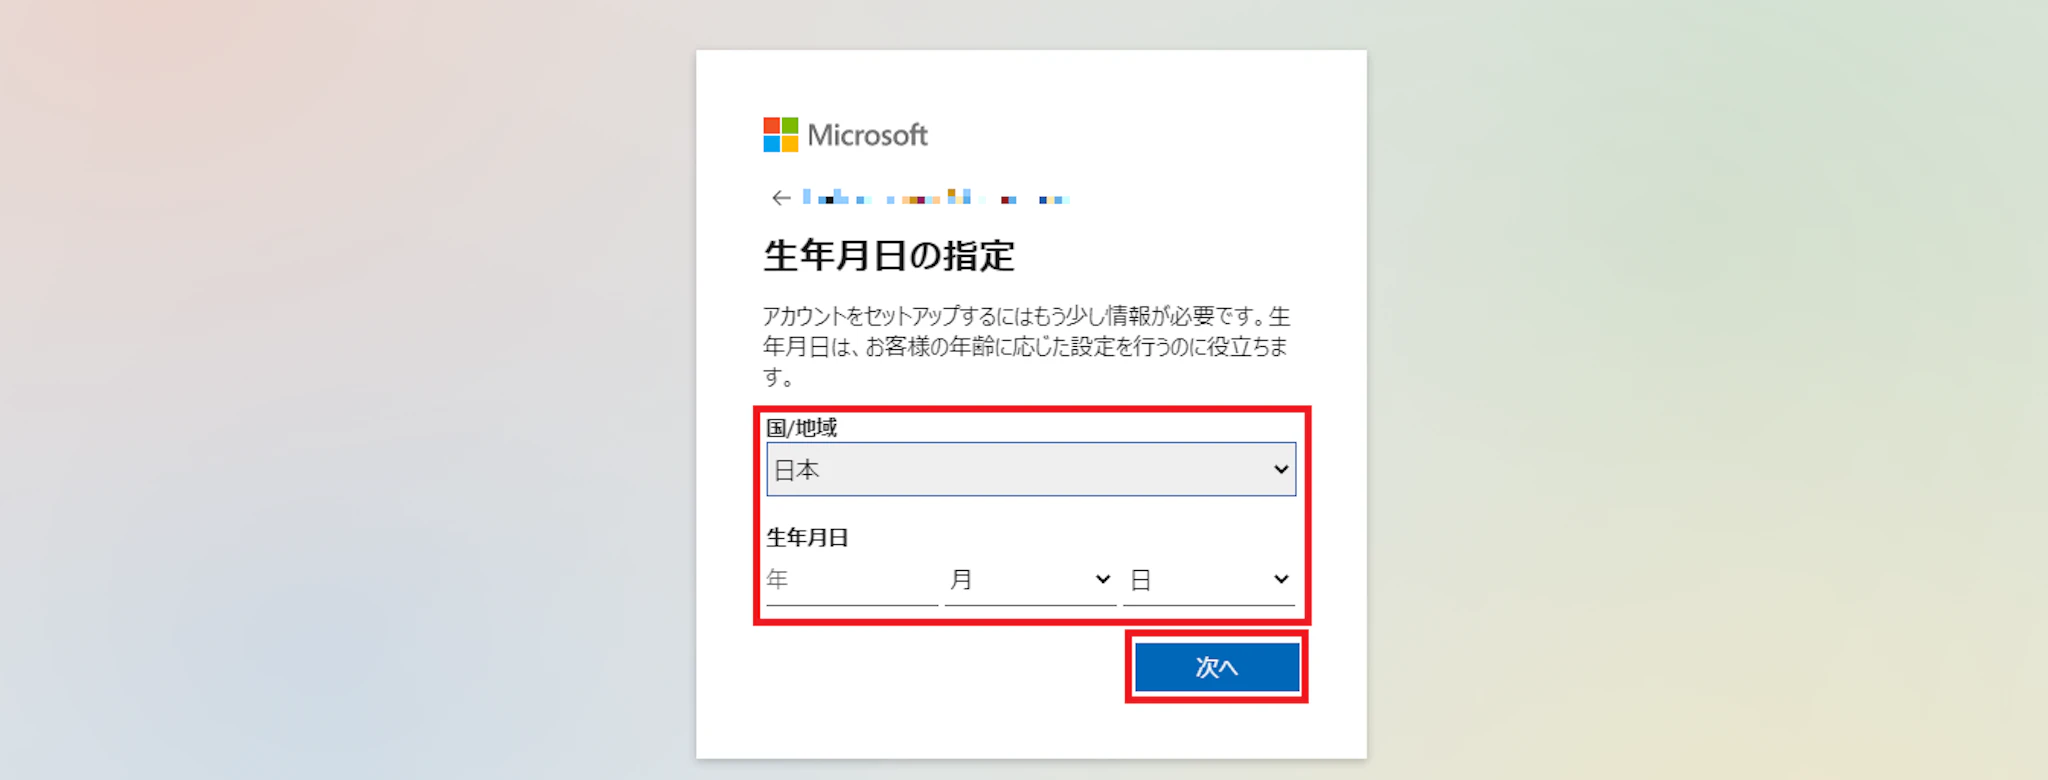Open the 月 month dropdown
This screenshot has height=780, width=2048.
point(1030,580)
